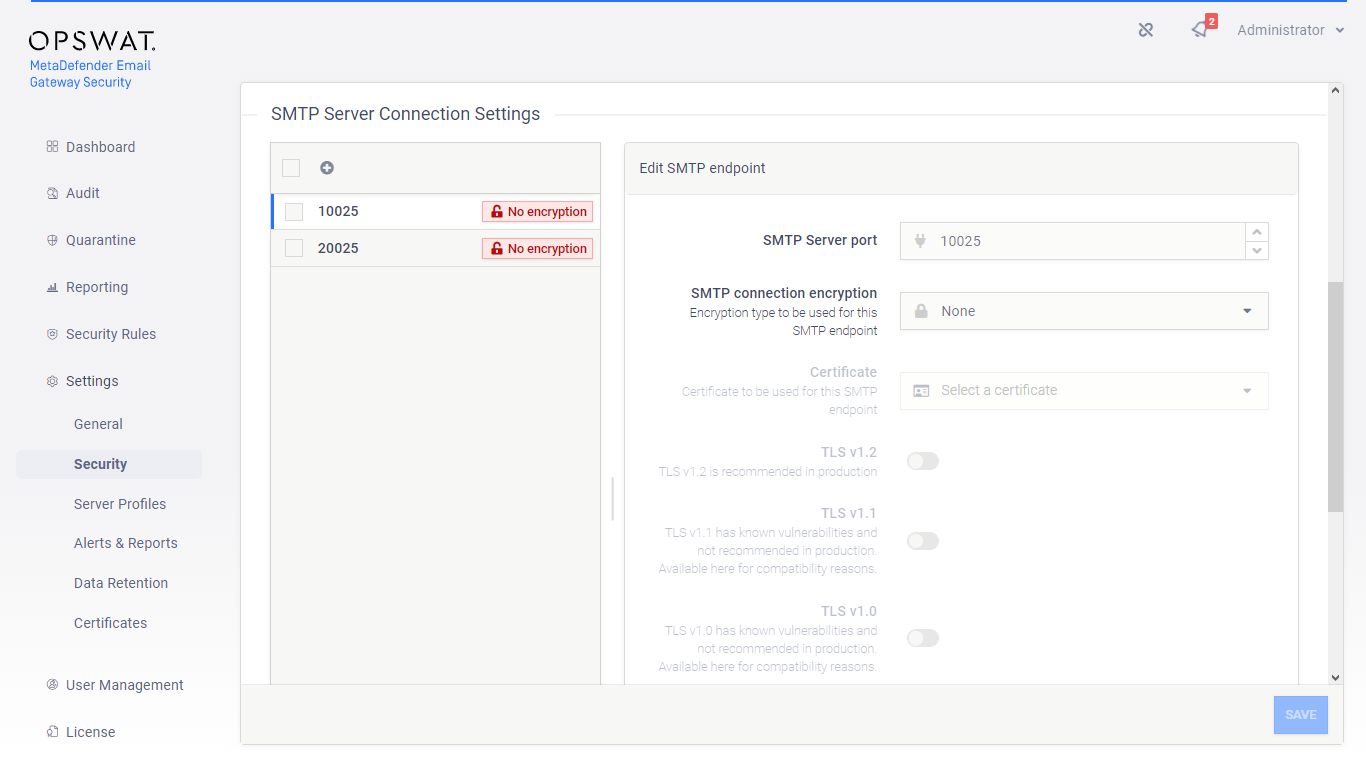The height and width of the screenshot is (768, 1366).
Task: Click unlocked padlock icon on 20025 row
Action: click(497, 249)
